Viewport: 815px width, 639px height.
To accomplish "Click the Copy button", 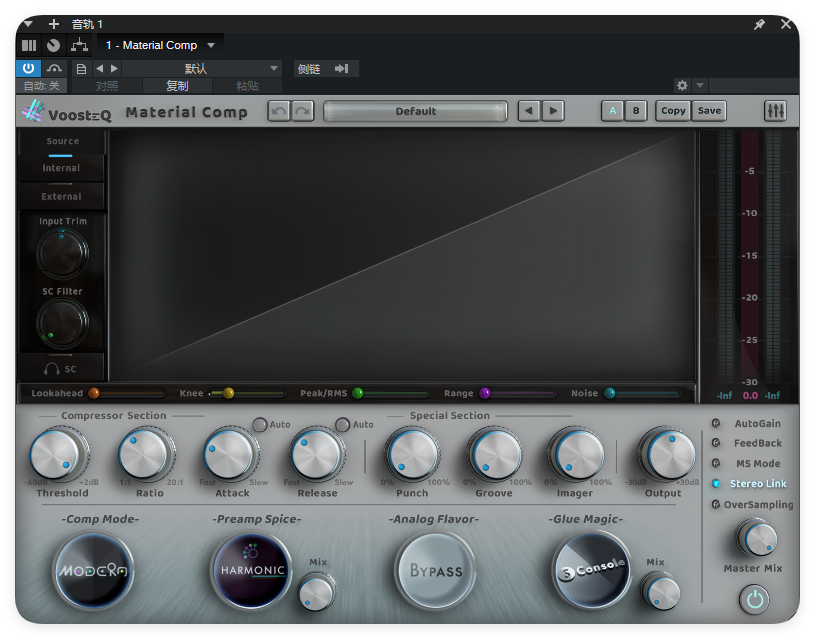I will [673, 111].
